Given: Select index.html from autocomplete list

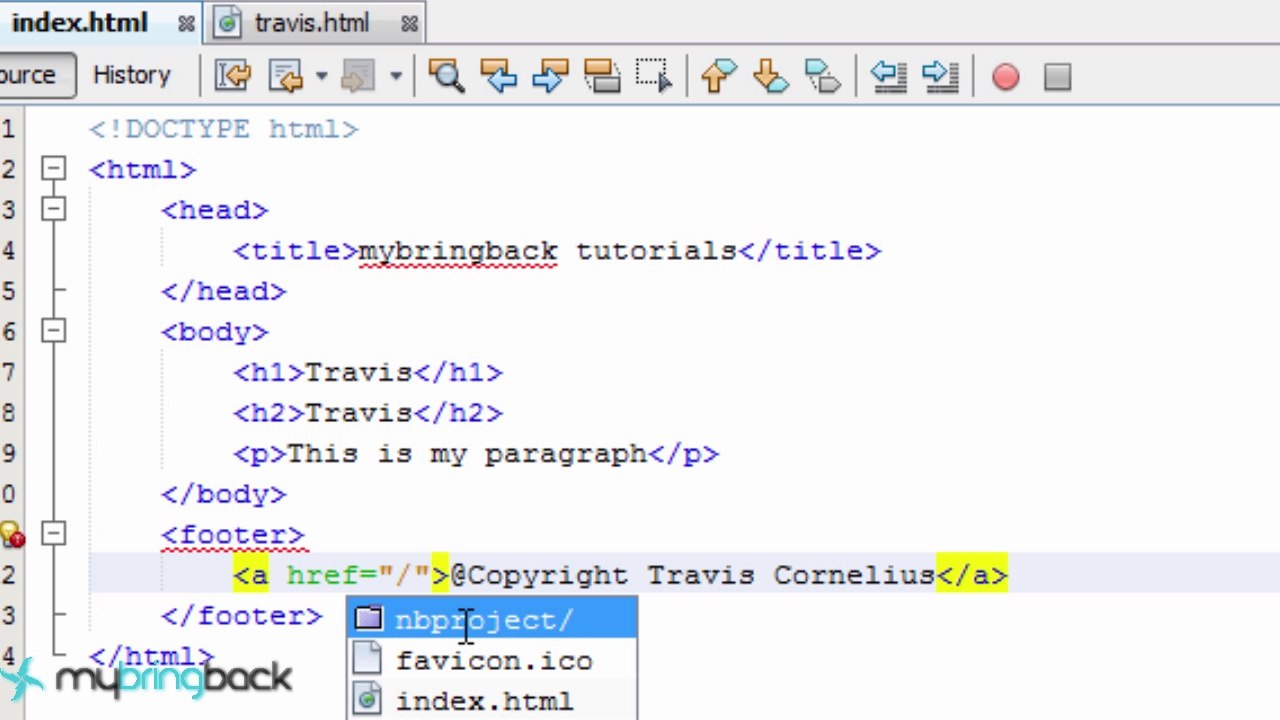Looking at the screenshot, I should (492, 700).
